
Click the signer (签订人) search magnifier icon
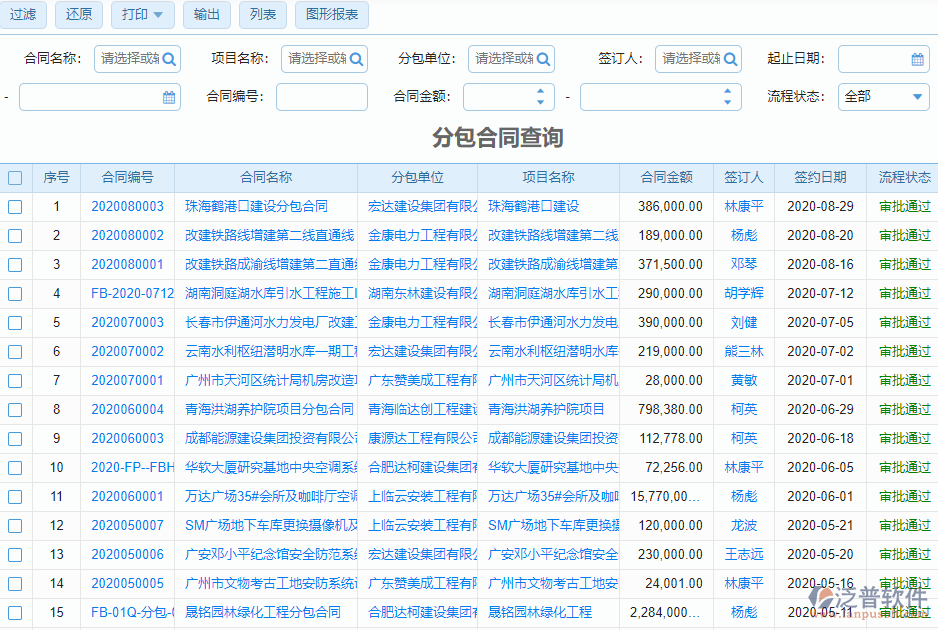click(x=731, y=59)
